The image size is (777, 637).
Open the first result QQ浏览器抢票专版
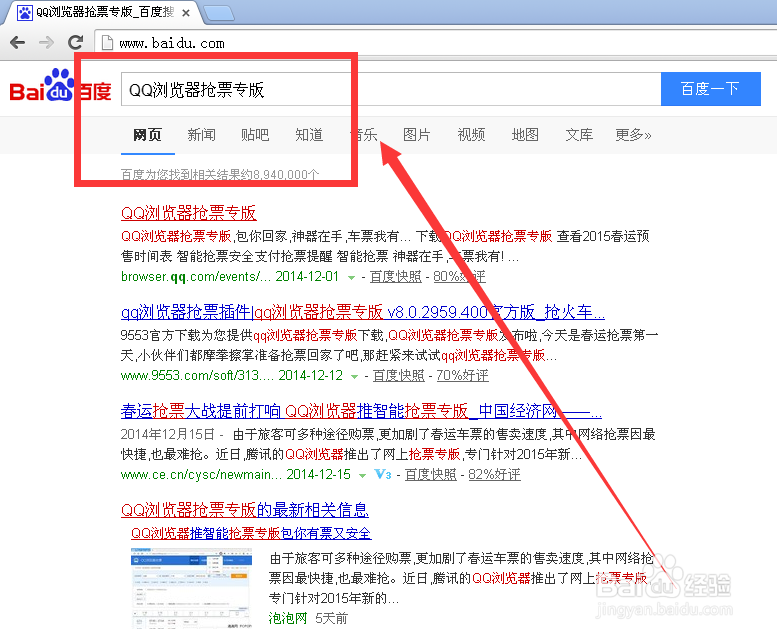pos(189,213)
